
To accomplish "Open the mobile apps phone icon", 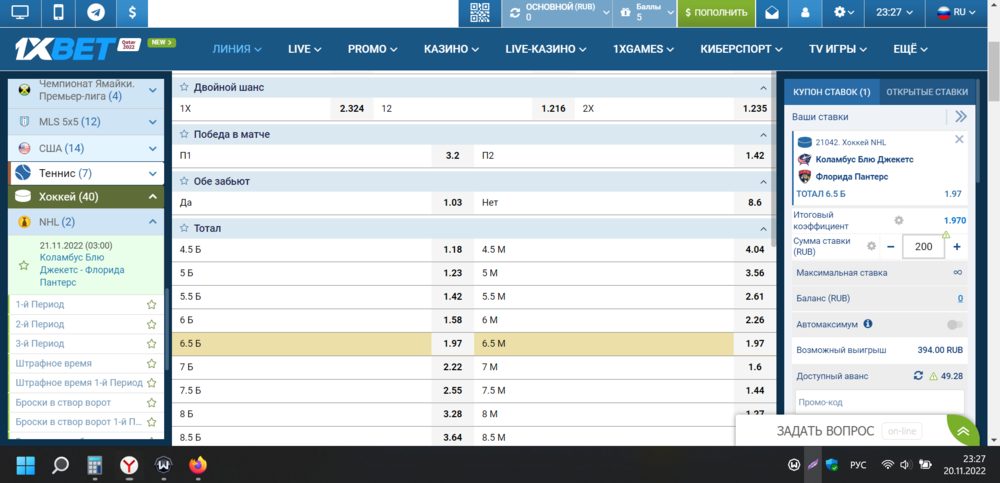I will click(x=58, y=12).
